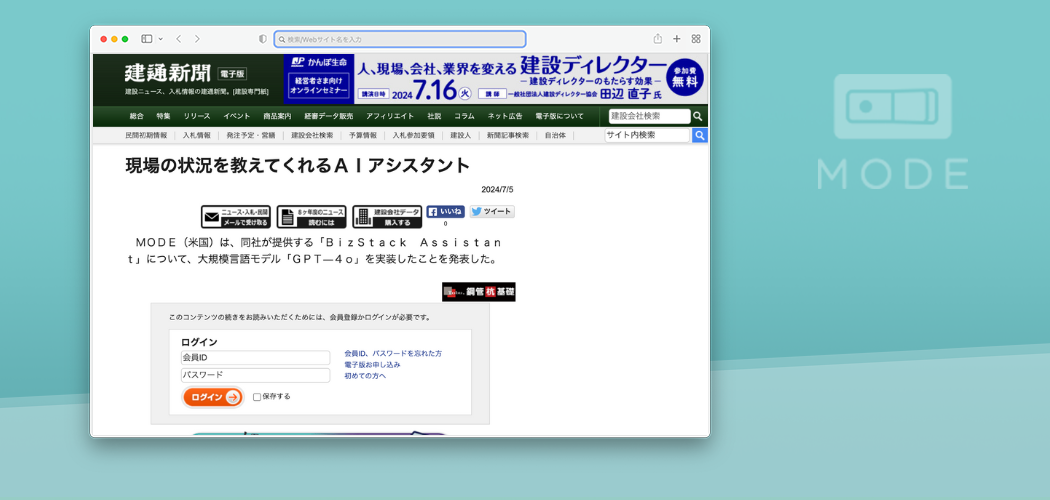Toggle the 保存する checkbox
Screen dimensions: 1050x500
point(257,397)
